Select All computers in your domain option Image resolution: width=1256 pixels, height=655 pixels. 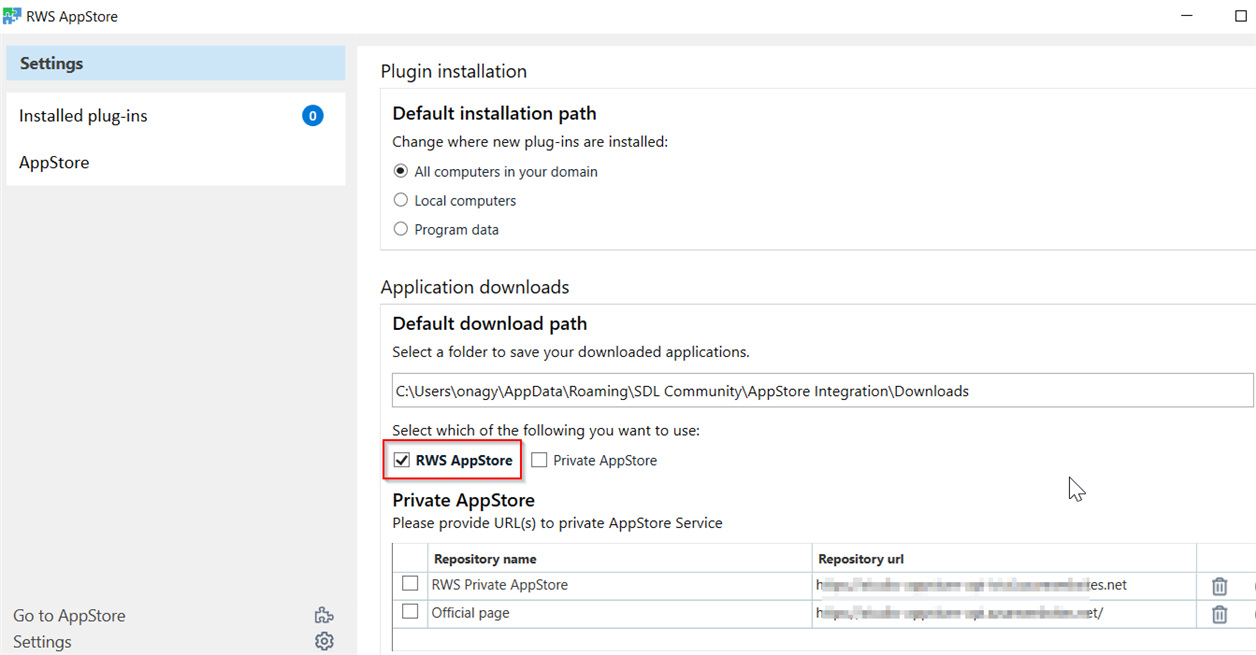401,171
